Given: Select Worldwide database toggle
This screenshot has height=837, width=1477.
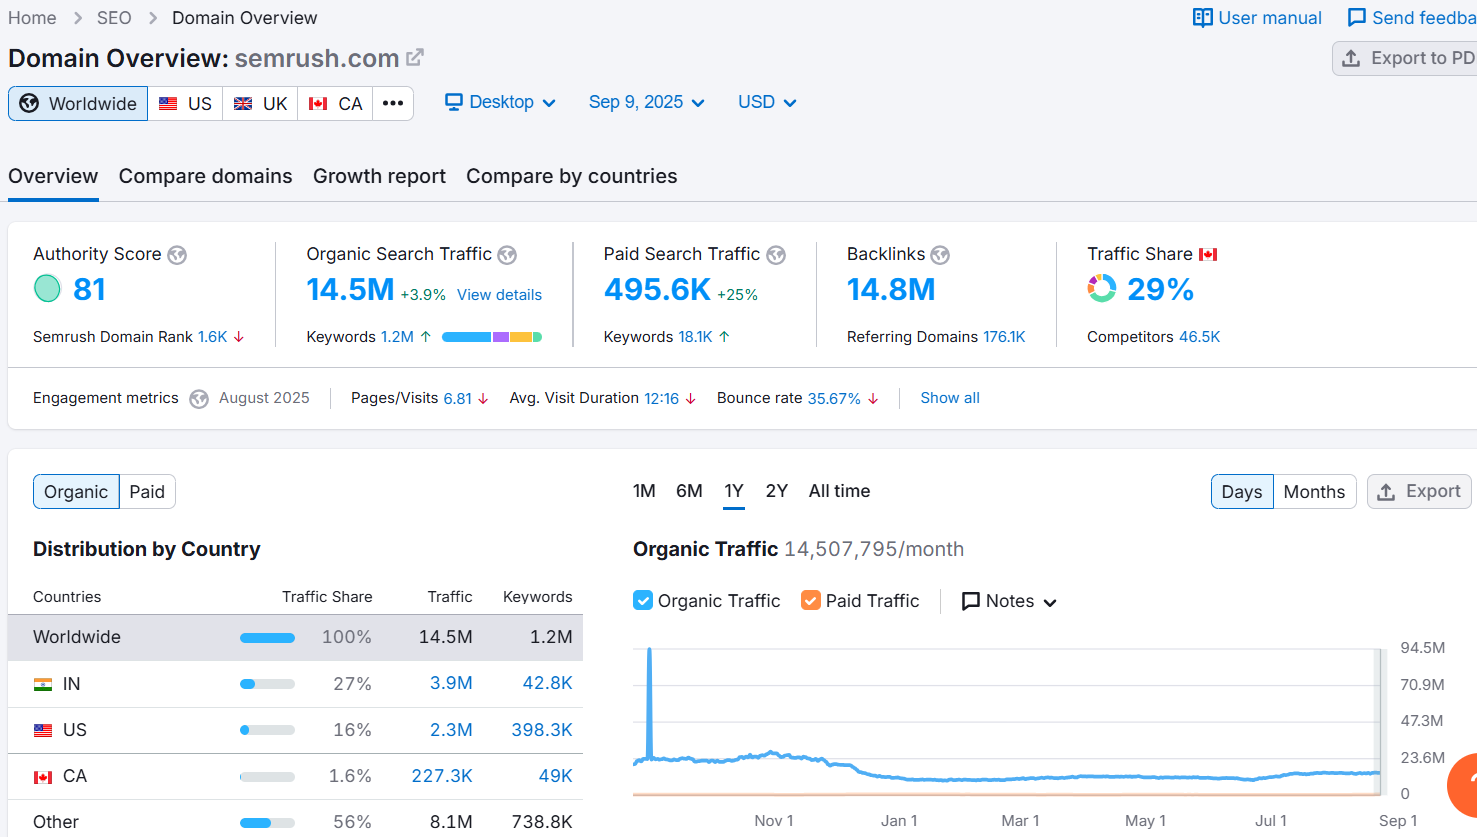Looking at the screenshot, I should tap(78, 103).
